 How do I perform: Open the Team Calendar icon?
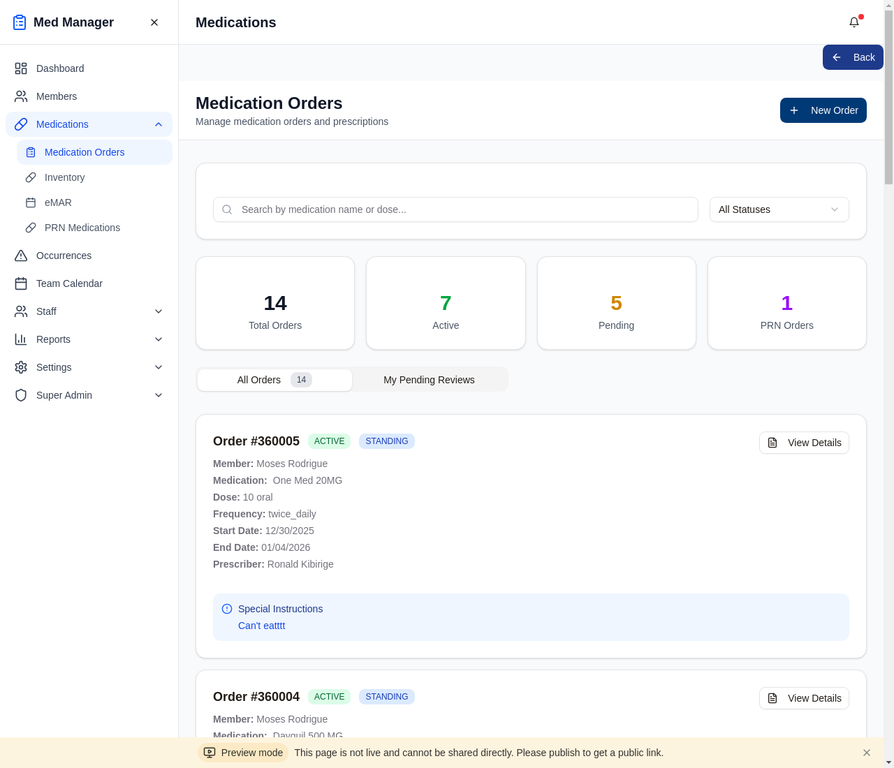[x=21, y=283]
